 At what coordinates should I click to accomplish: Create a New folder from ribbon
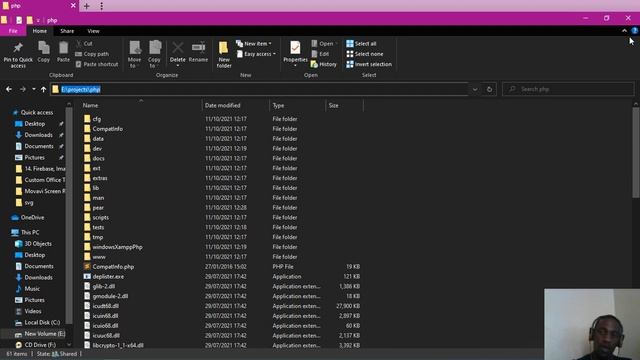[224, 54]
